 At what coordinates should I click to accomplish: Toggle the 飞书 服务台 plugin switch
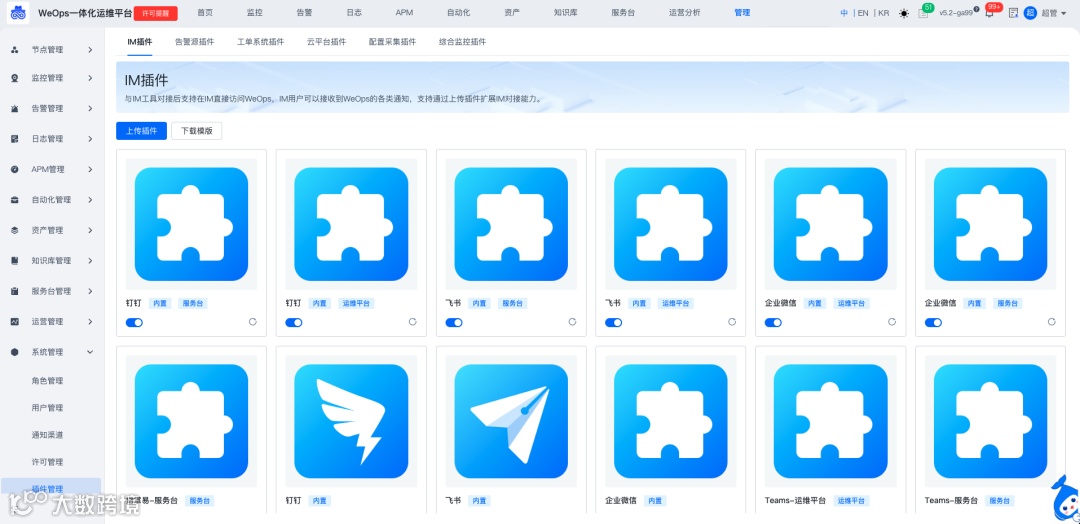454,322
